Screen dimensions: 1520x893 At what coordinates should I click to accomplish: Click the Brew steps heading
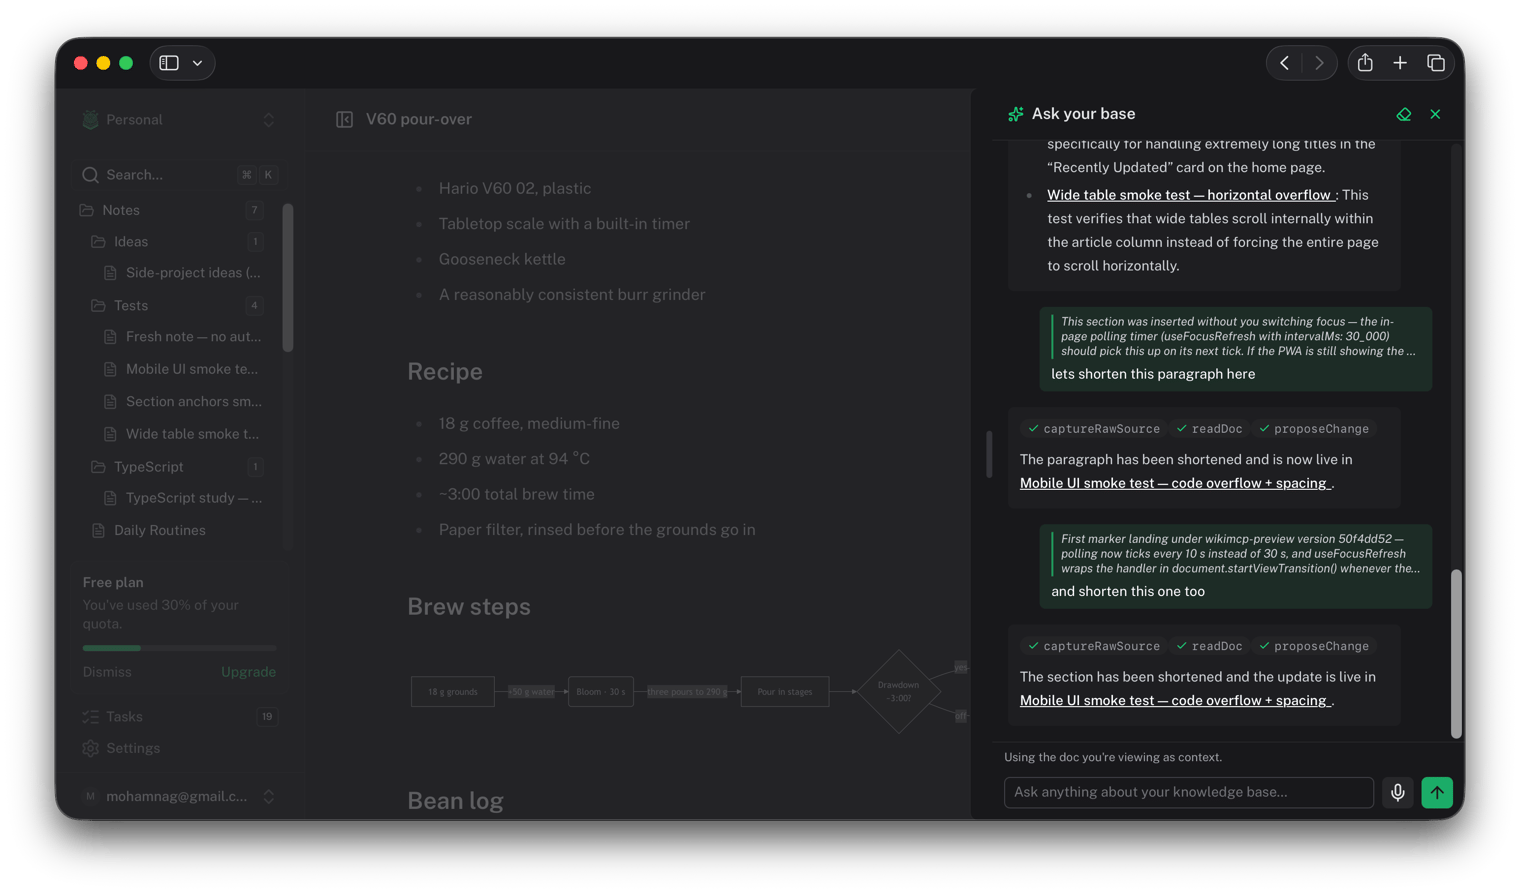(x=469, y=607)
